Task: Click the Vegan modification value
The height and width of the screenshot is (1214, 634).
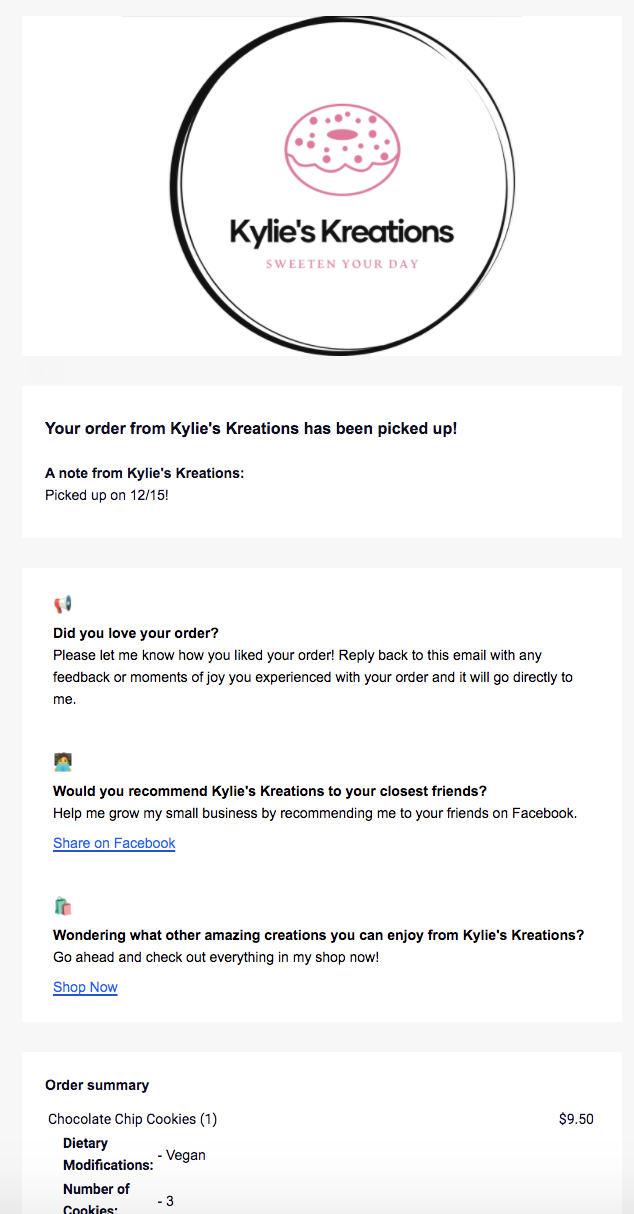Action: pyautogui.click(x=182, y=1155)
